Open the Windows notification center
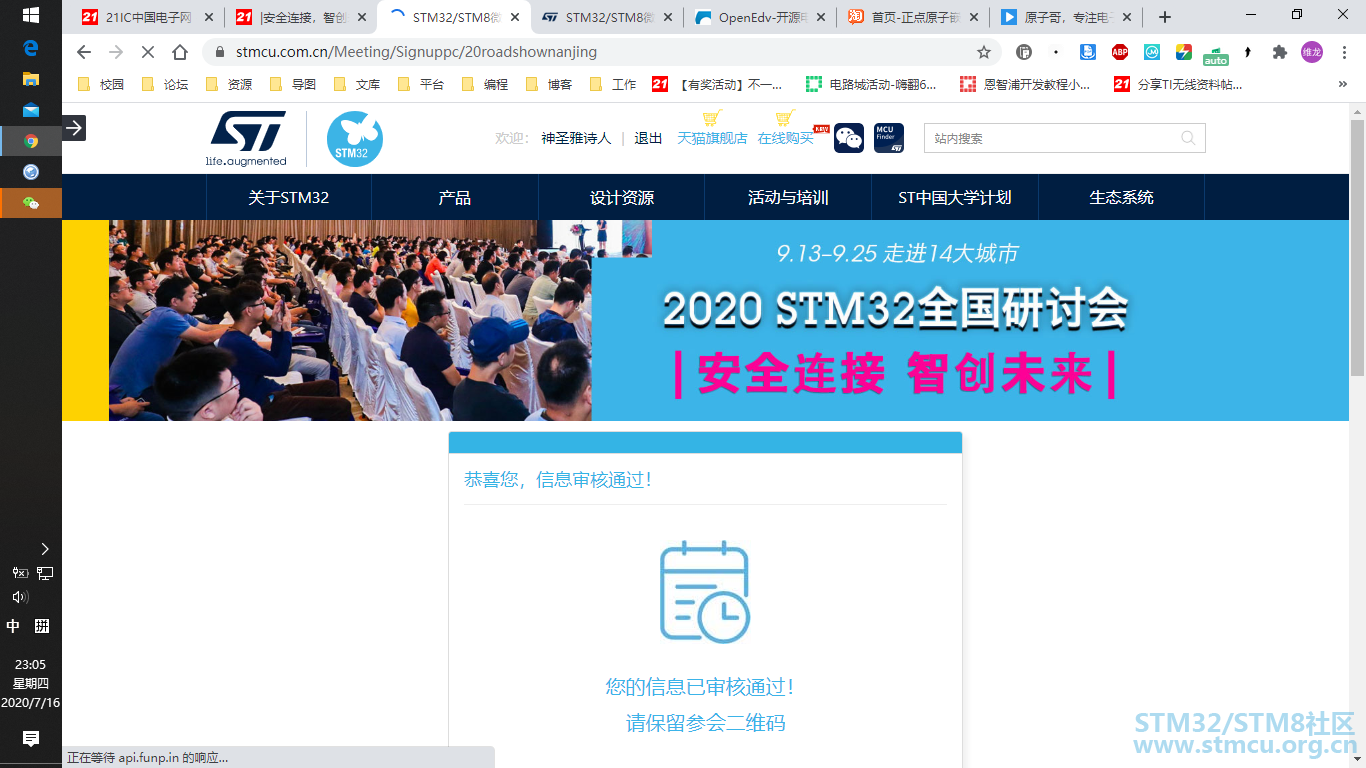Viewport: 1366px width, 768px height. [x=31, y=739]
